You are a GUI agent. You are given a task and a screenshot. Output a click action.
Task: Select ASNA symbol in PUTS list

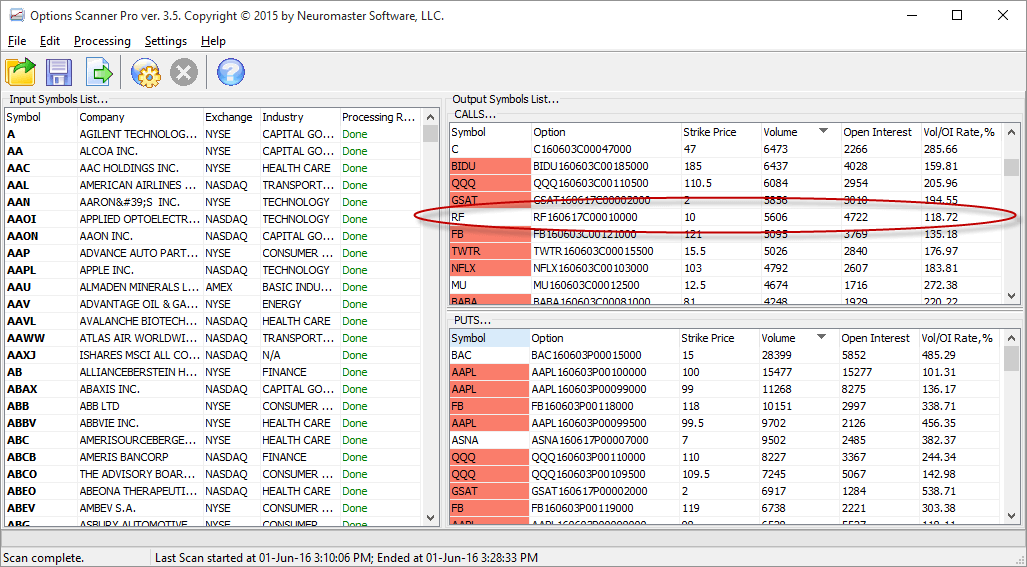pyautogui.click(x=465, y=441)
